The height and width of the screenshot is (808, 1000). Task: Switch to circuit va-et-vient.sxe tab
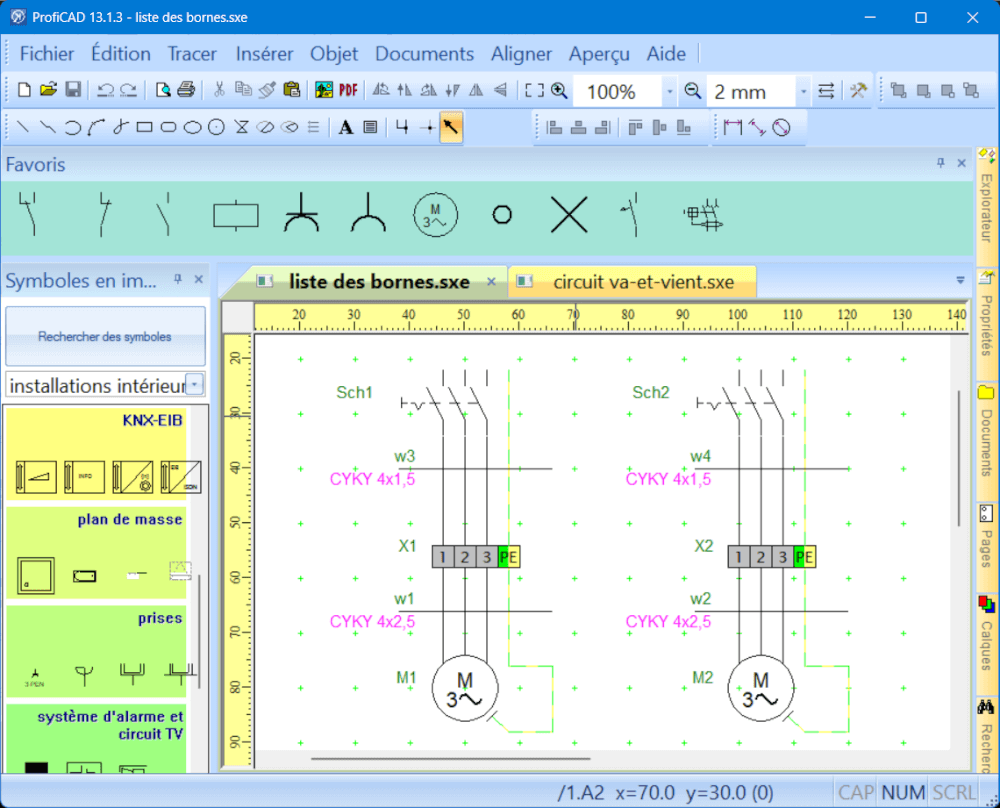633,282
